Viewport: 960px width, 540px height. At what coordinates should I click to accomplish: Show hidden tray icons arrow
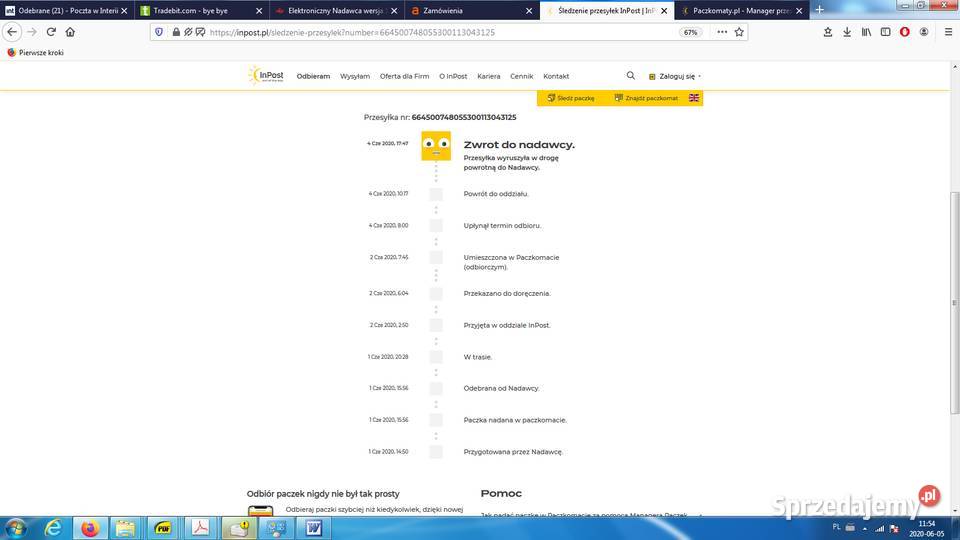point(864,528)
